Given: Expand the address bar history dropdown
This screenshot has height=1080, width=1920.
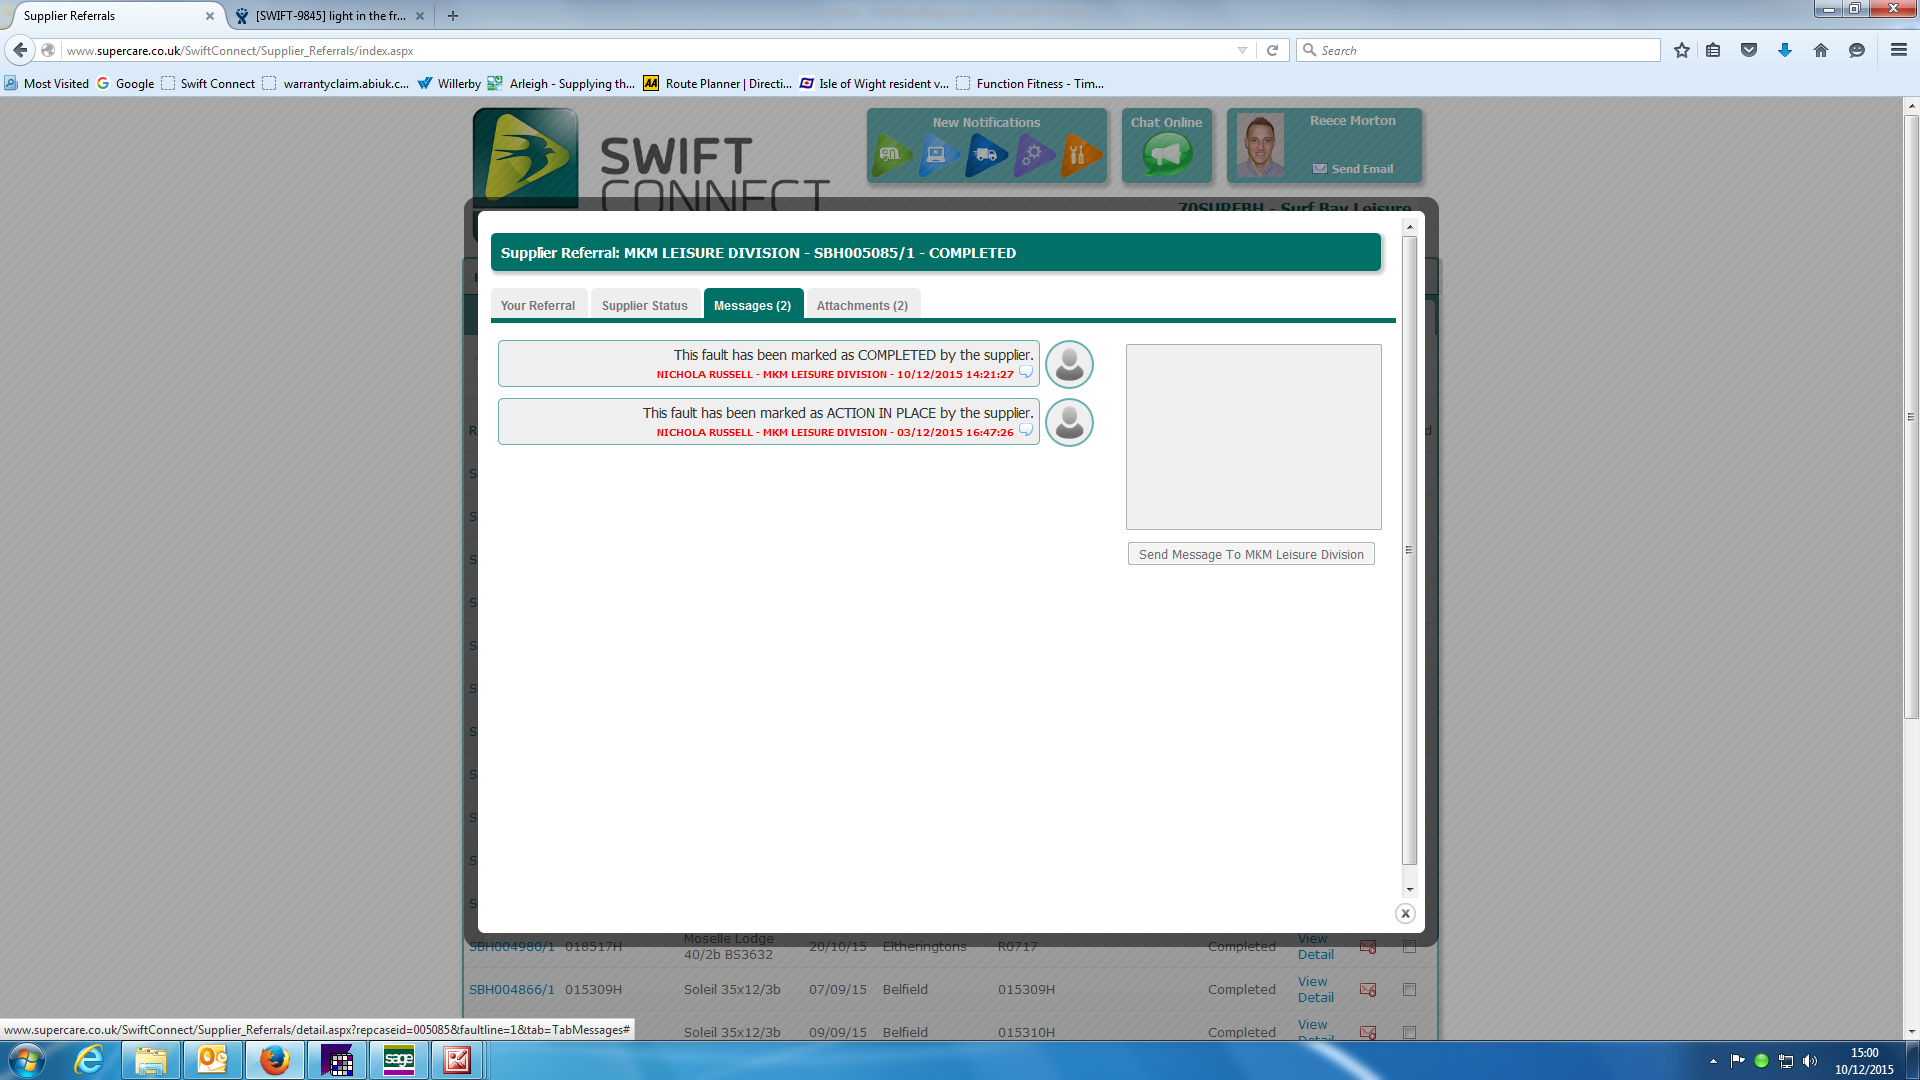Looking at the screenshot, I should point(1242,50).
